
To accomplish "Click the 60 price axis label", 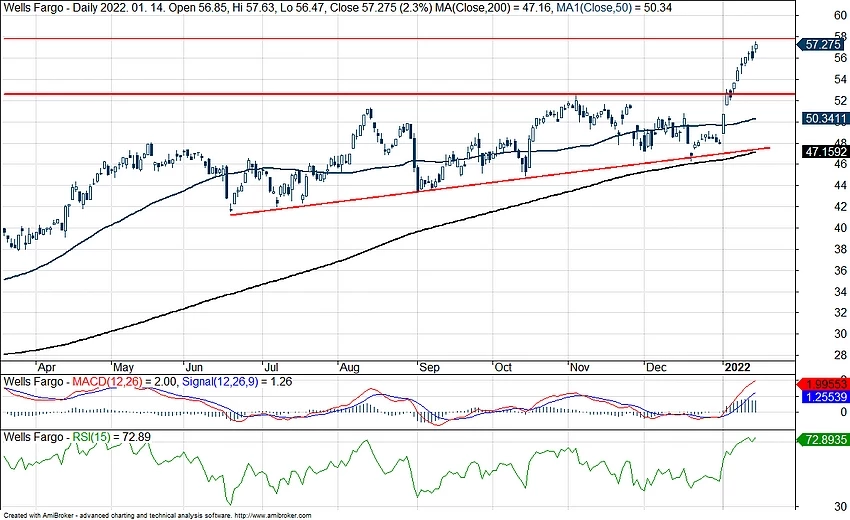I will coord(840,16).
